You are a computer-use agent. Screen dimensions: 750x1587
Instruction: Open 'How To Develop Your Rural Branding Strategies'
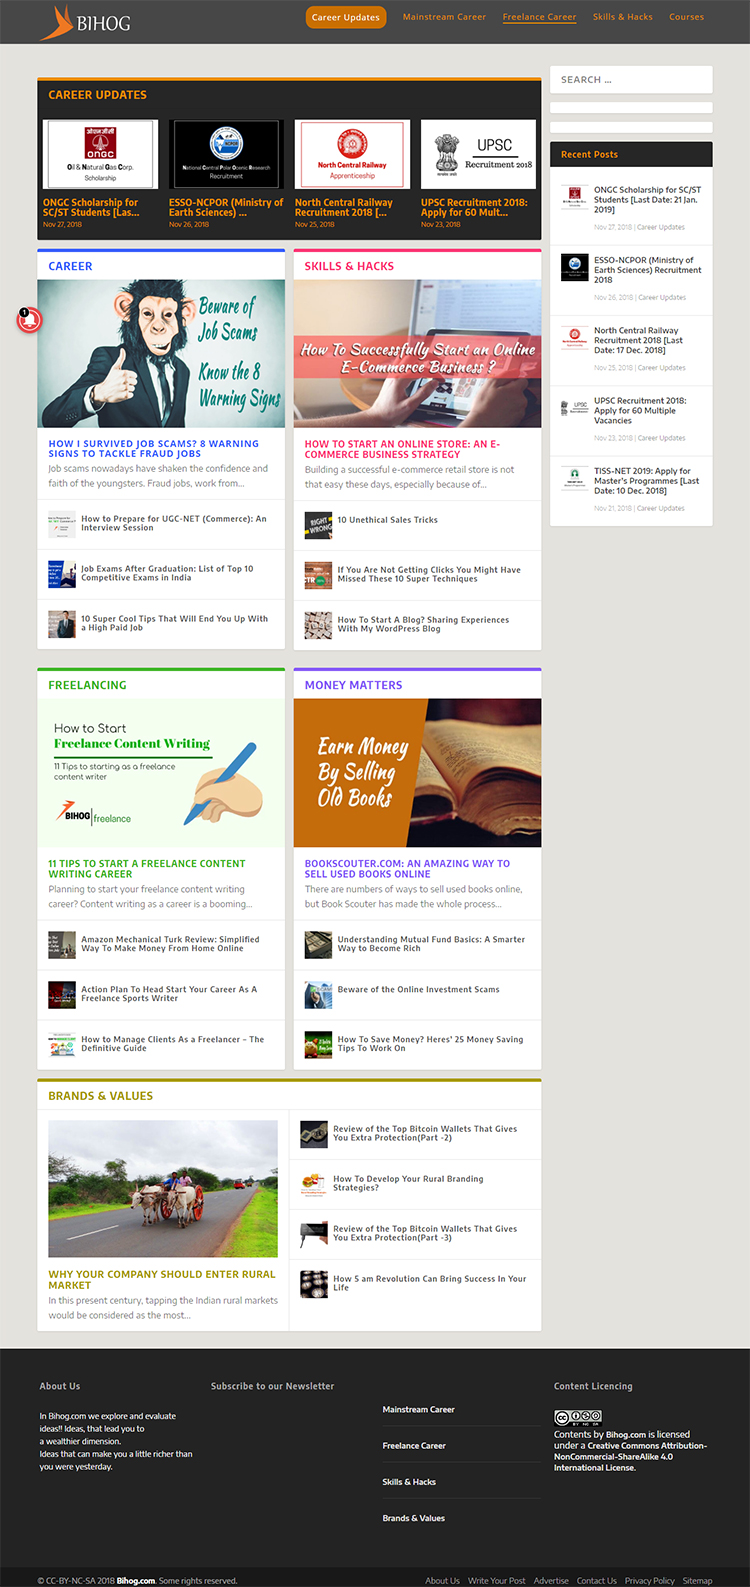pyautogui.click(x=408, y=1183)
